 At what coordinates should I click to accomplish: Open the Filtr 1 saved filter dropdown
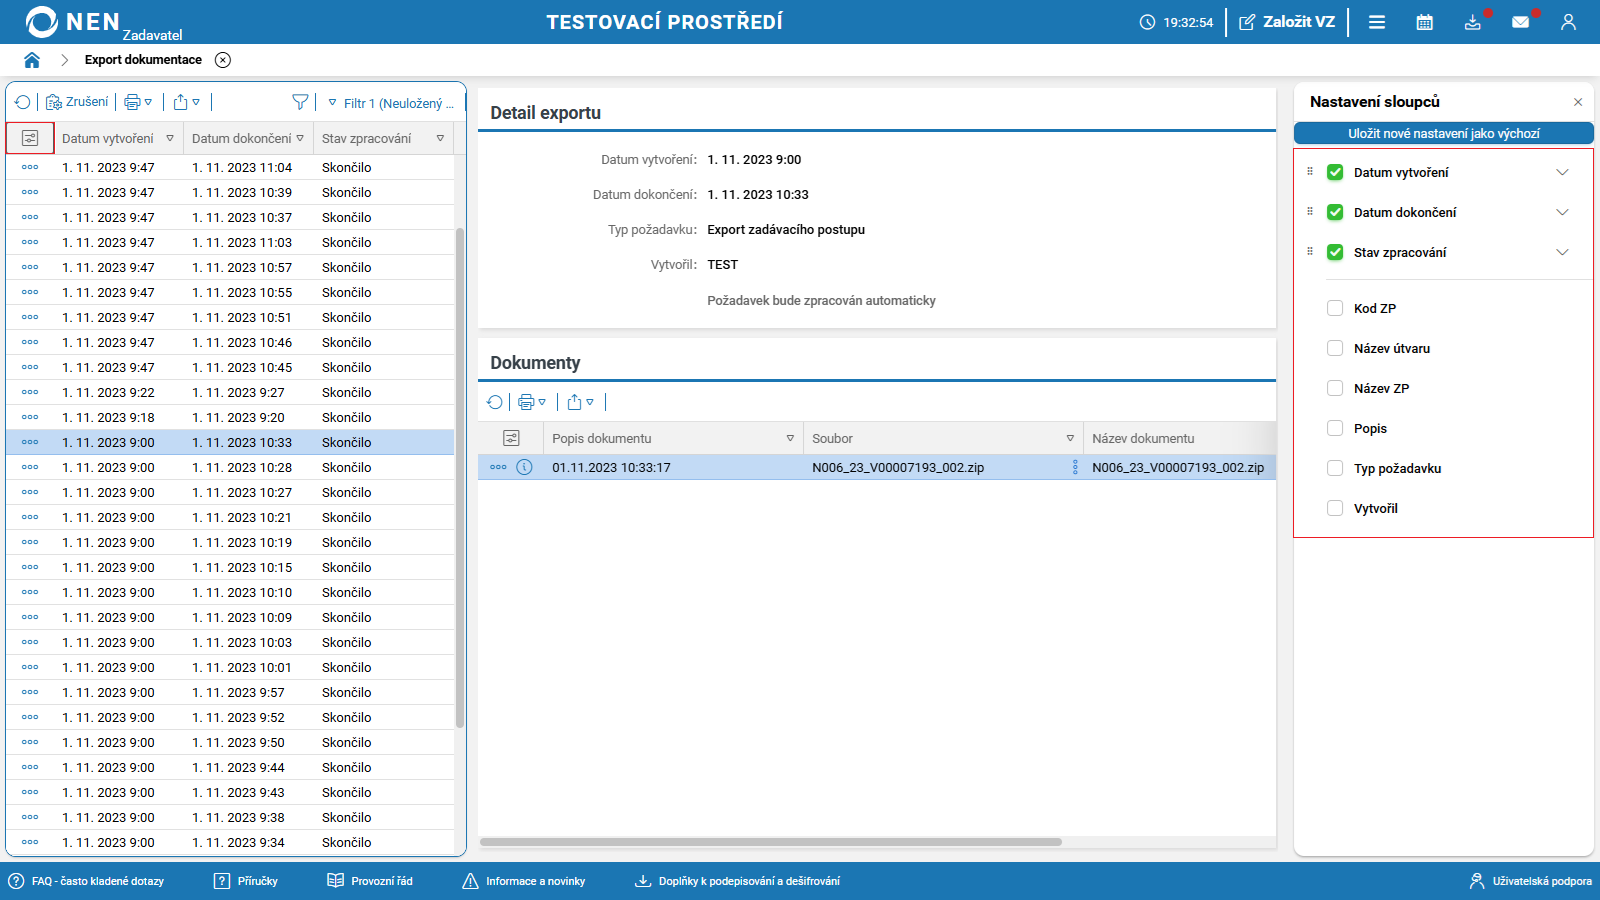pyautogui.click(x=392, y=103)
